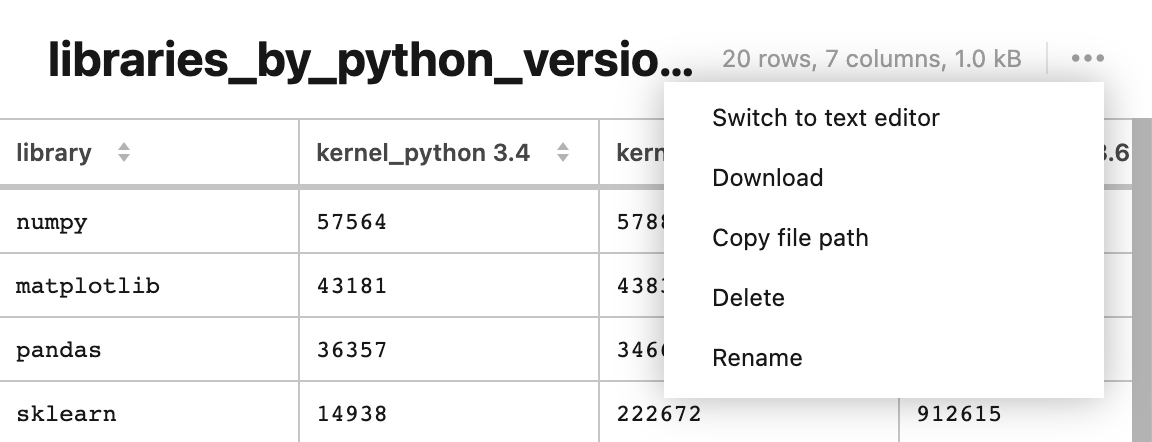This screenshot has height=442, width=1152.
Task: Select Rename from the options menu
Action: pyautogui.click(x=757, y=358)
